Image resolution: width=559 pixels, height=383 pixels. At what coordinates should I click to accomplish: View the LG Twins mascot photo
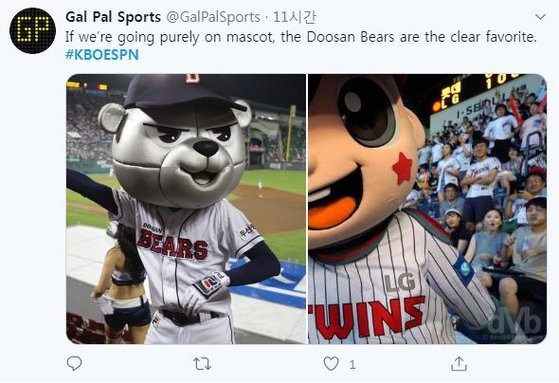pyautogui.click(x=427, y=209)
